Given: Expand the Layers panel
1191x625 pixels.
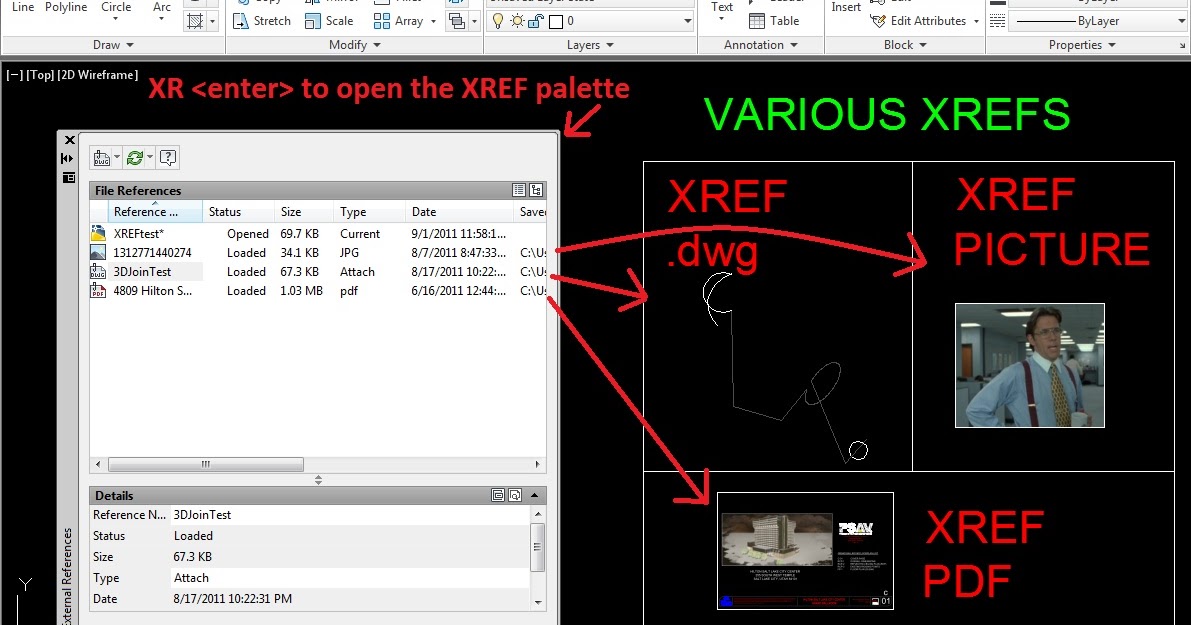Looking at the screenshot, I should (589, 45).
